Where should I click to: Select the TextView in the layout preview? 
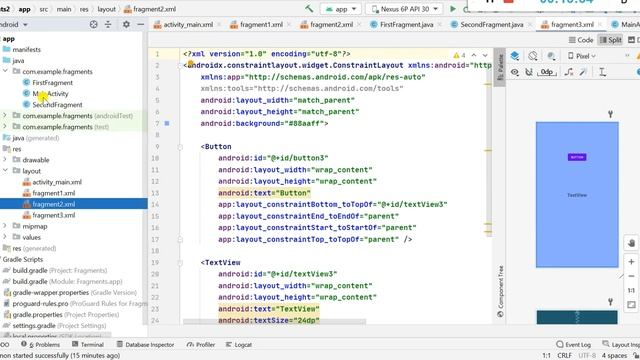(x=577, y=195)
